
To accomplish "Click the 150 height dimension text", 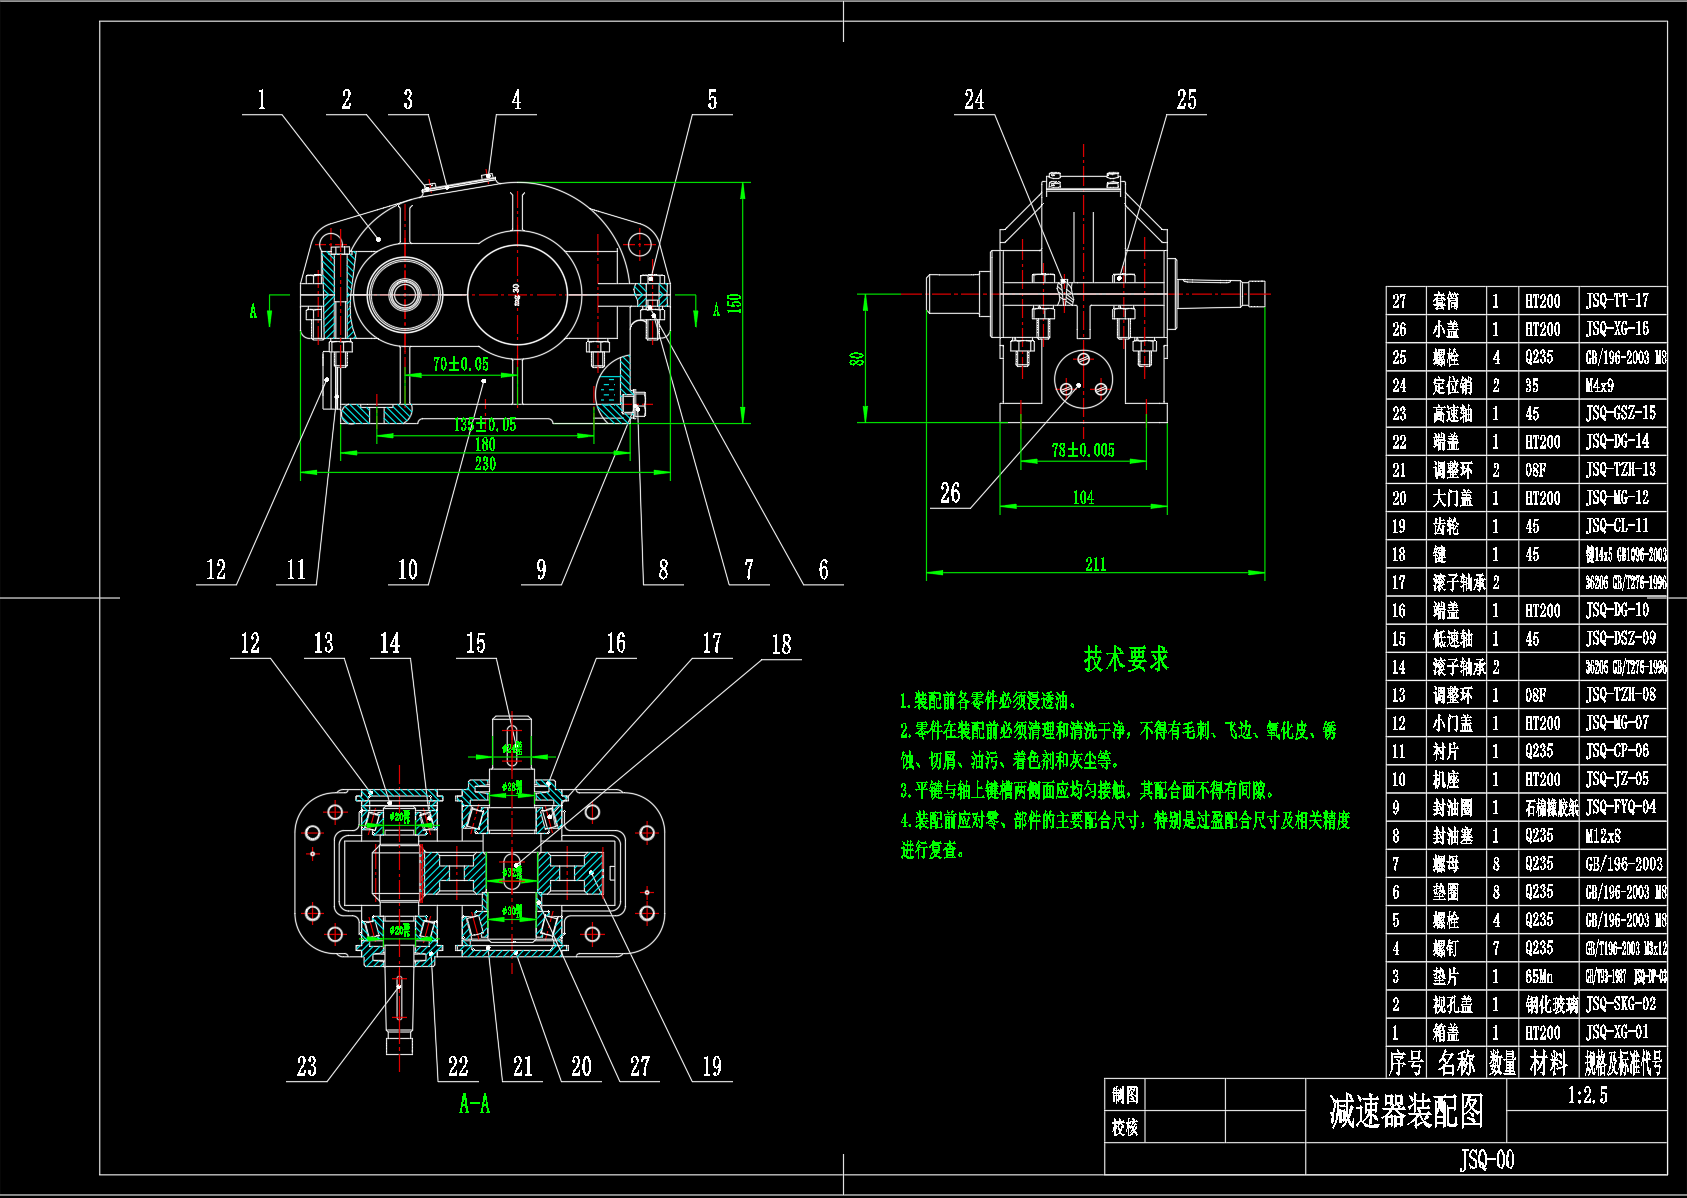I will [x=734, y=303].
